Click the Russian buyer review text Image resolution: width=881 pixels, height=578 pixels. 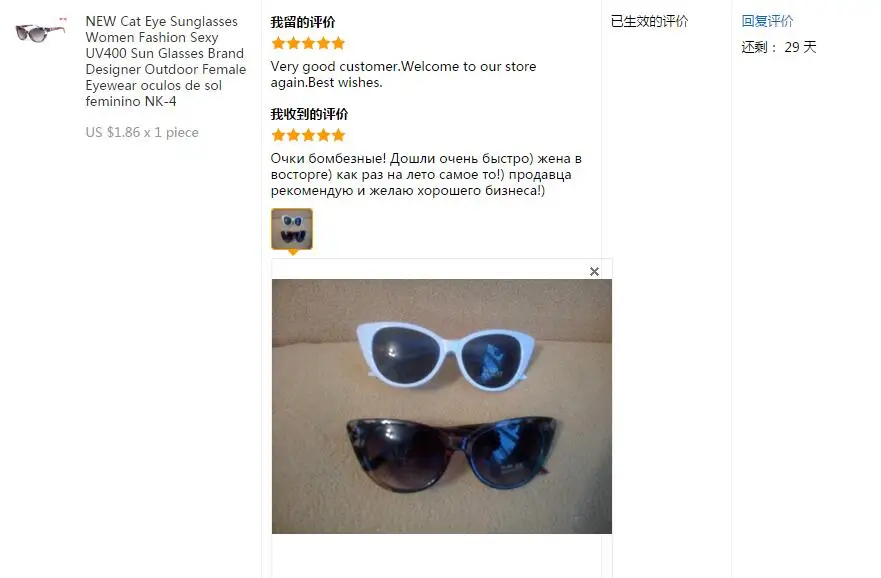click(x=426, y=174)
